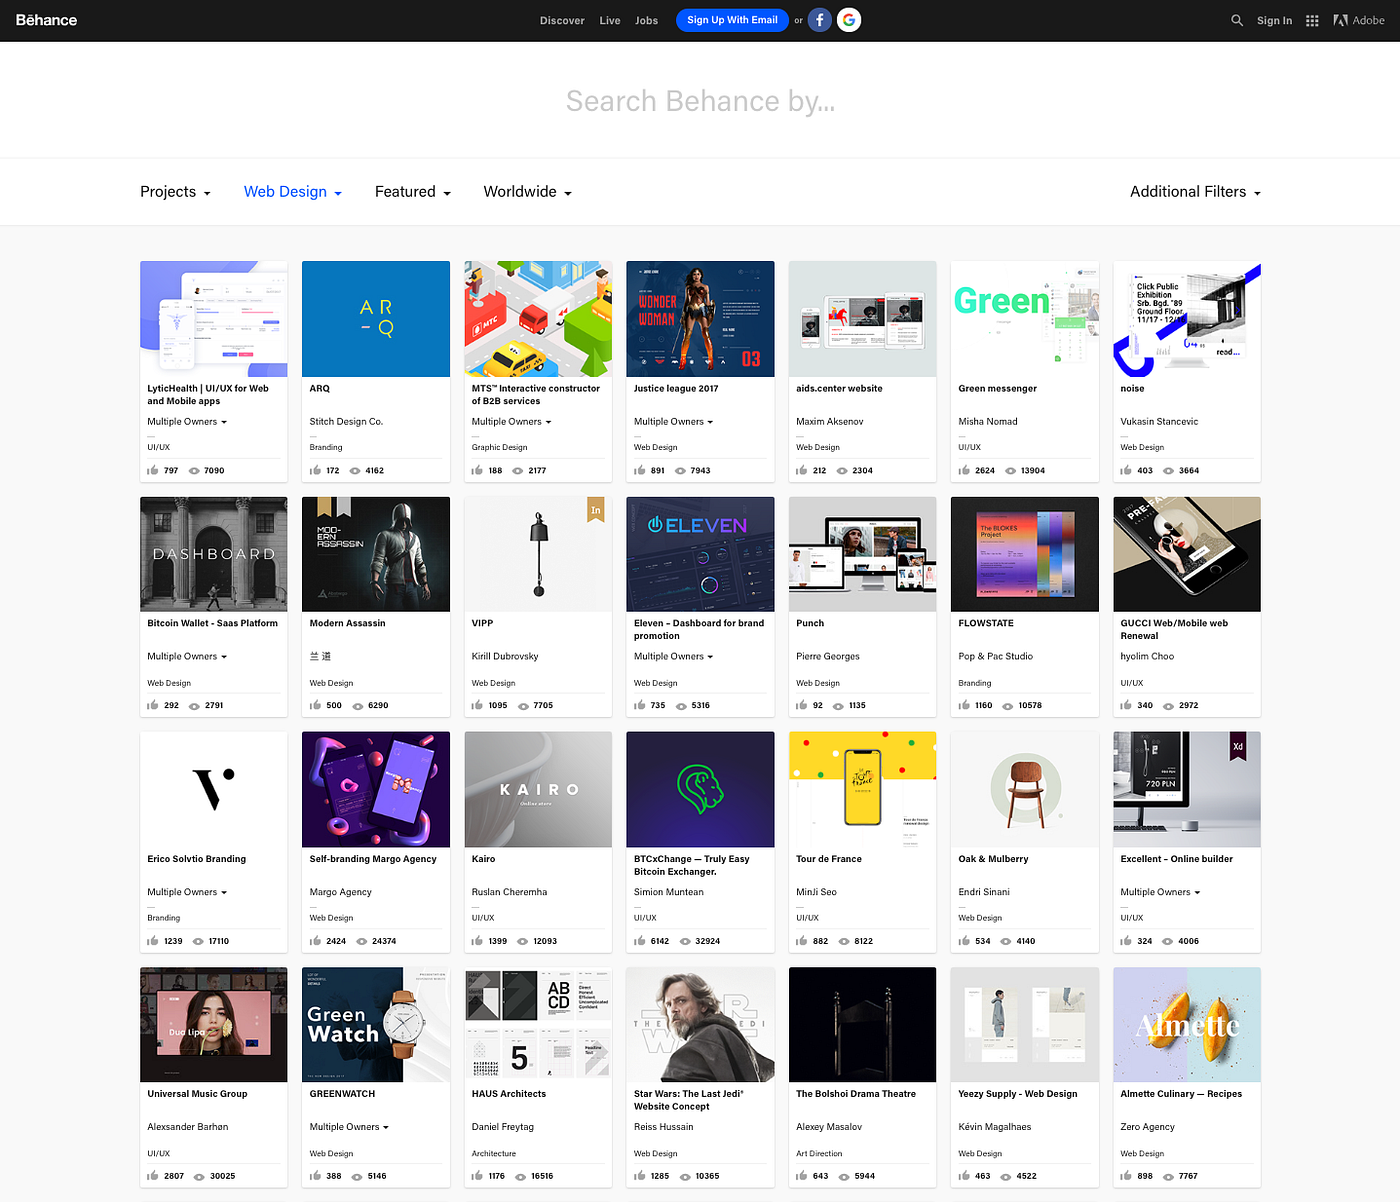Click the eye views icon under Kairo
Screen dimensions: 1400x1202
click(x=524, y=941)
